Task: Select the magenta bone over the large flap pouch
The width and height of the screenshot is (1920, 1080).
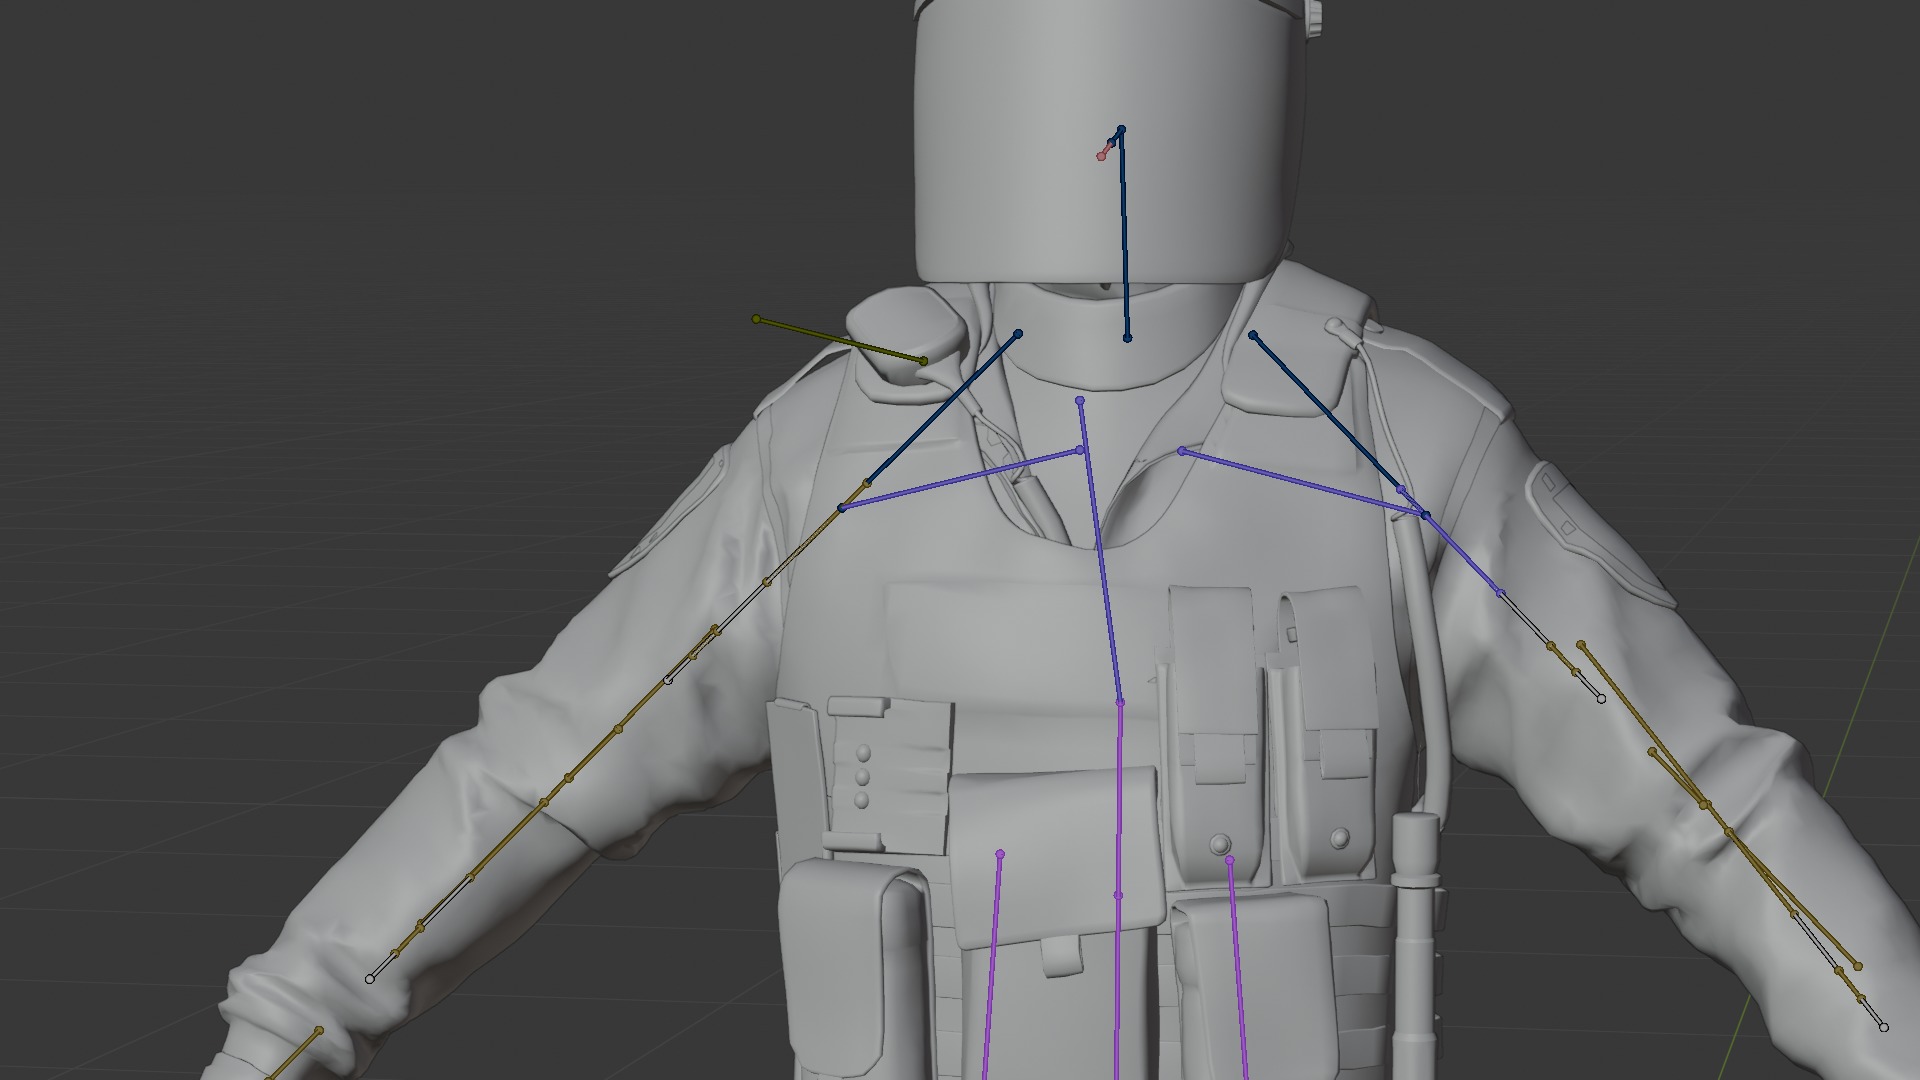Action: pos(992,966)
